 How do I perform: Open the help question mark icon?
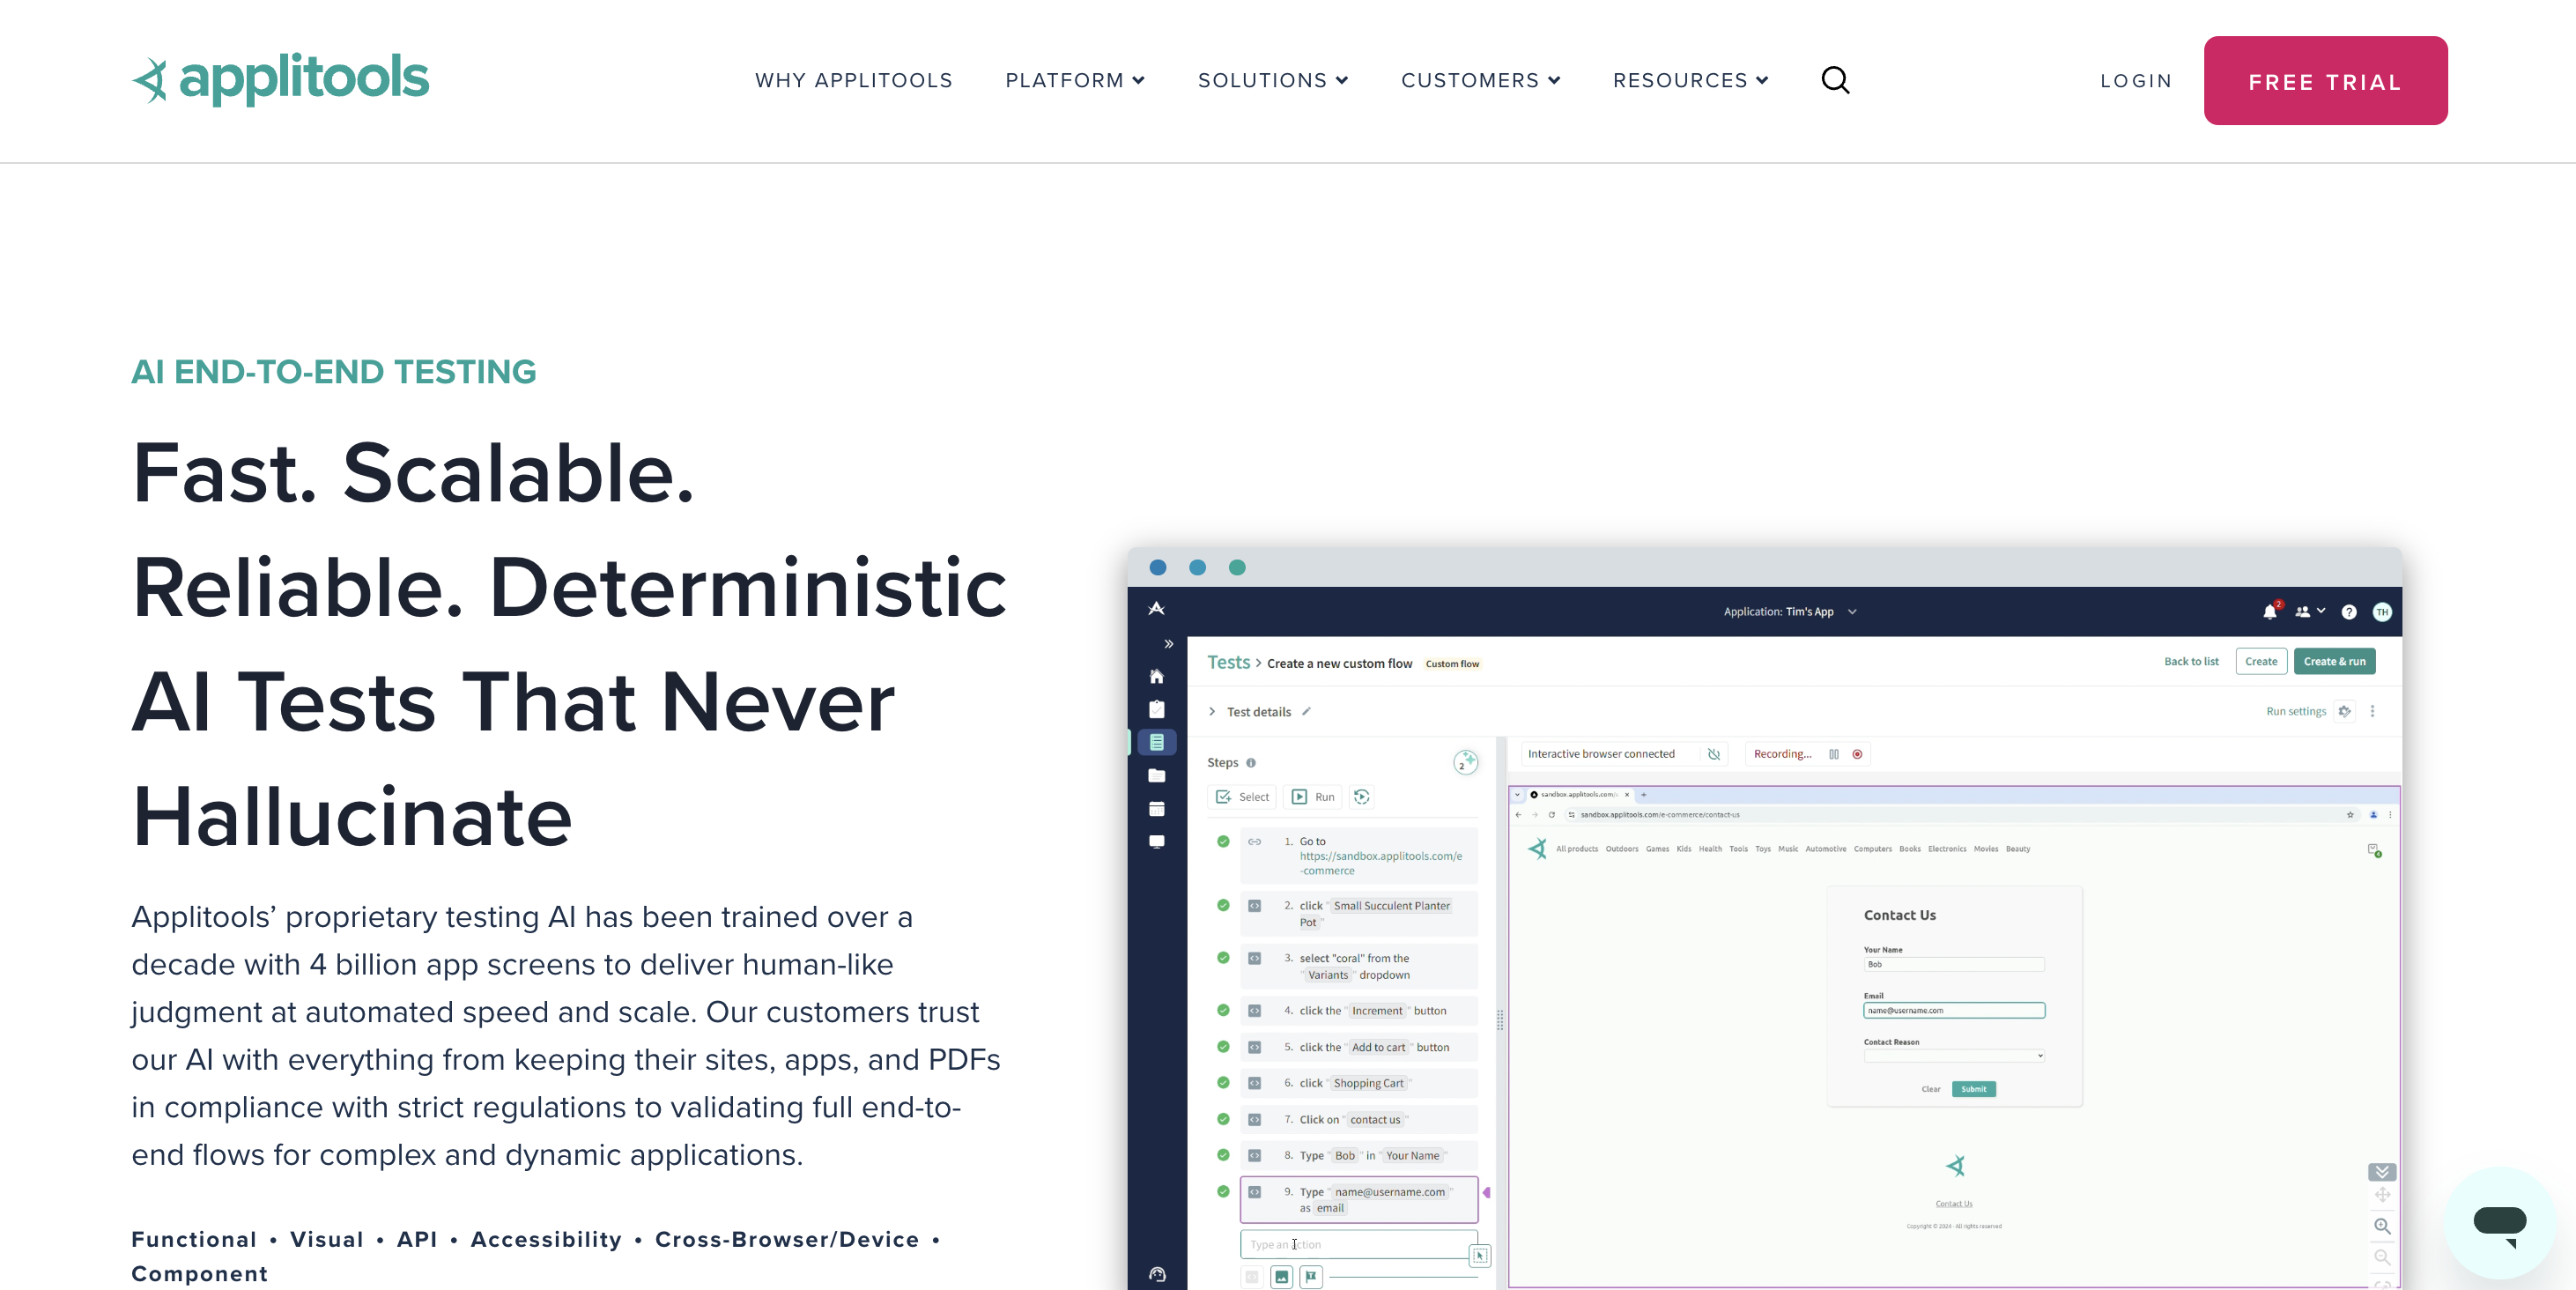[2348, 612]
